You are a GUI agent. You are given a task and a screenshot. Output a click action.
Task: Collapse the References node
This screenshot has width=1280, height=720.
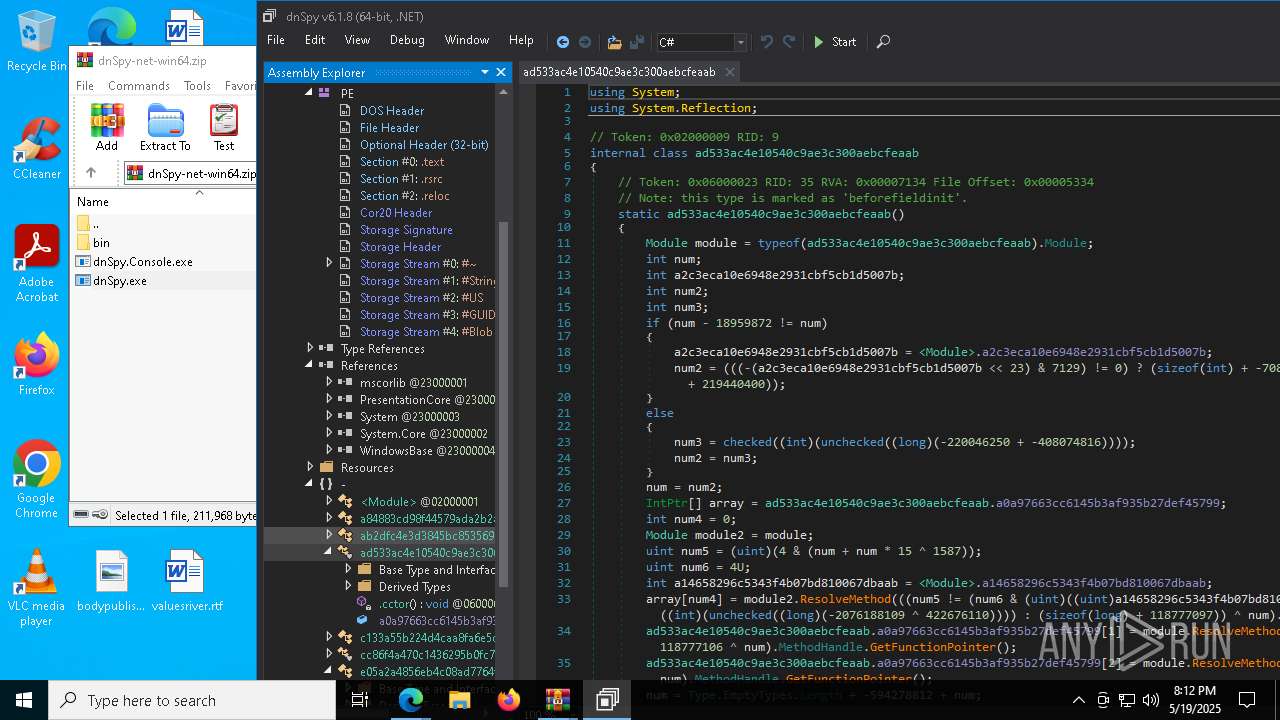click(x=310, y=365)
